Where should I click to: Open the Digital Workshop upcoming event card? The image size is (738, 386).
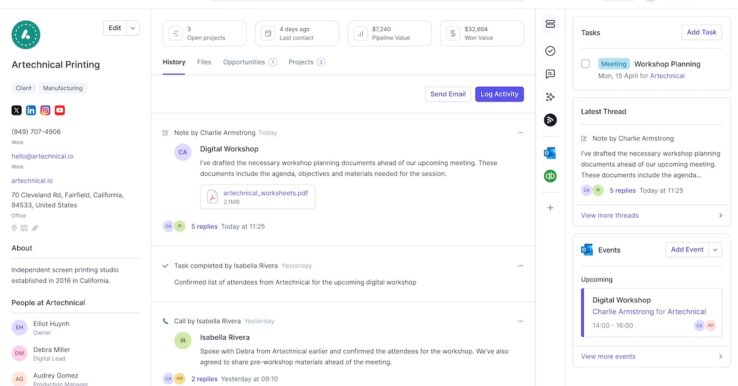coord(651,313)
